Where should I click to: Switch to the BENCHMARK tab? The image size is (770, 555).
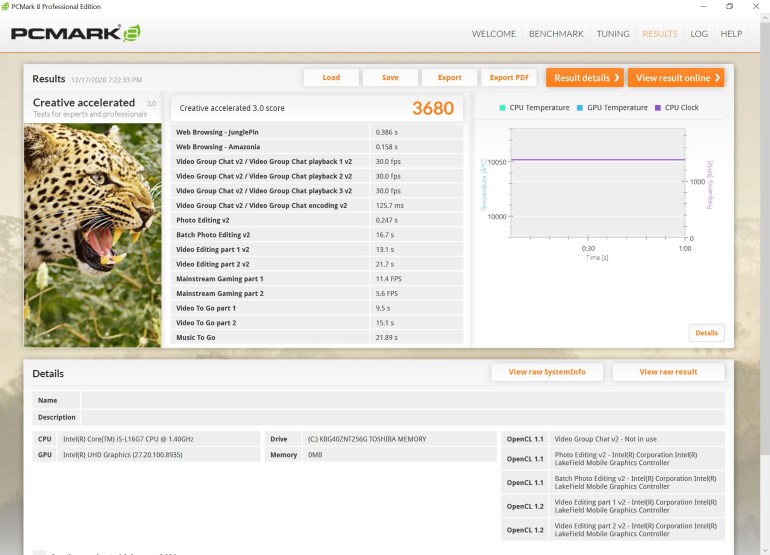(x=556, y=34)
